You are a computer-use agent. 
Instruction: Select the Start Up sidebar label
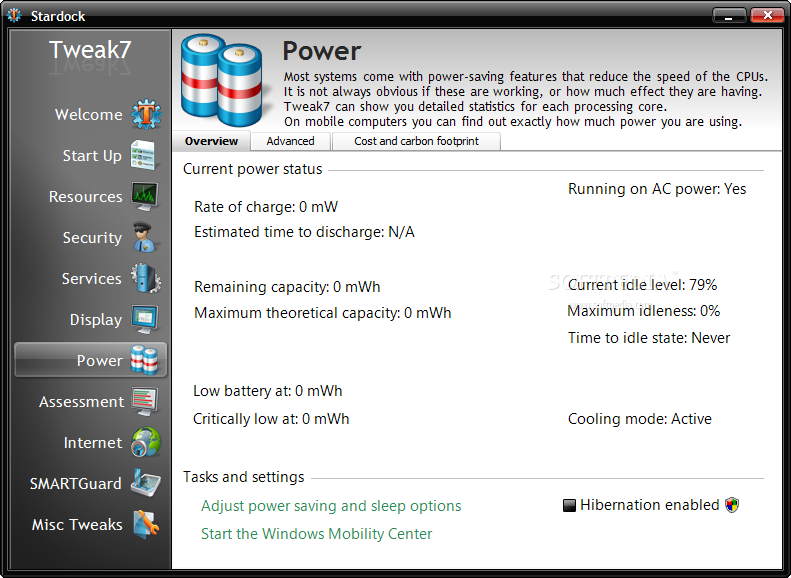92,156
